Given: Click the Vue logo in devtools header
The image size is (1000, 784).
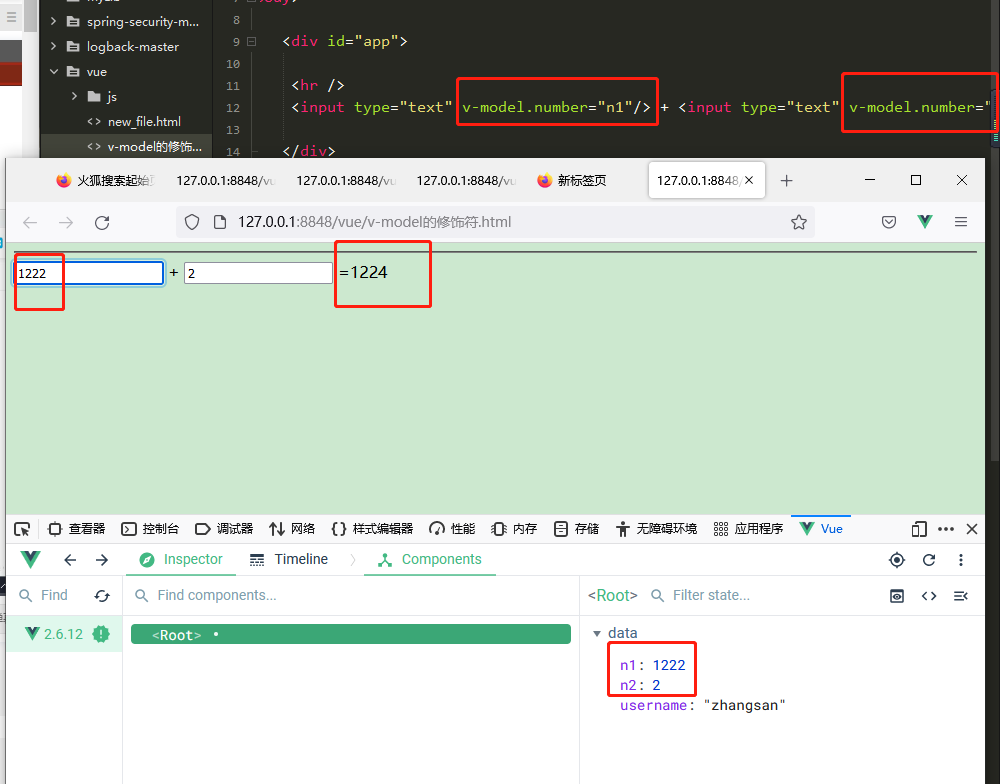Looking at the screenshot, I should (31, 559).
